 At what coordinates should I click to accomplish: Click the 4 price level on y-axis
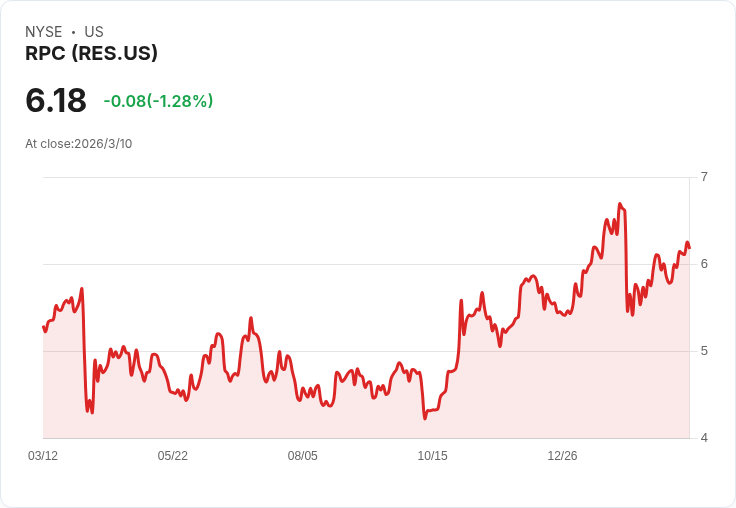704,438
